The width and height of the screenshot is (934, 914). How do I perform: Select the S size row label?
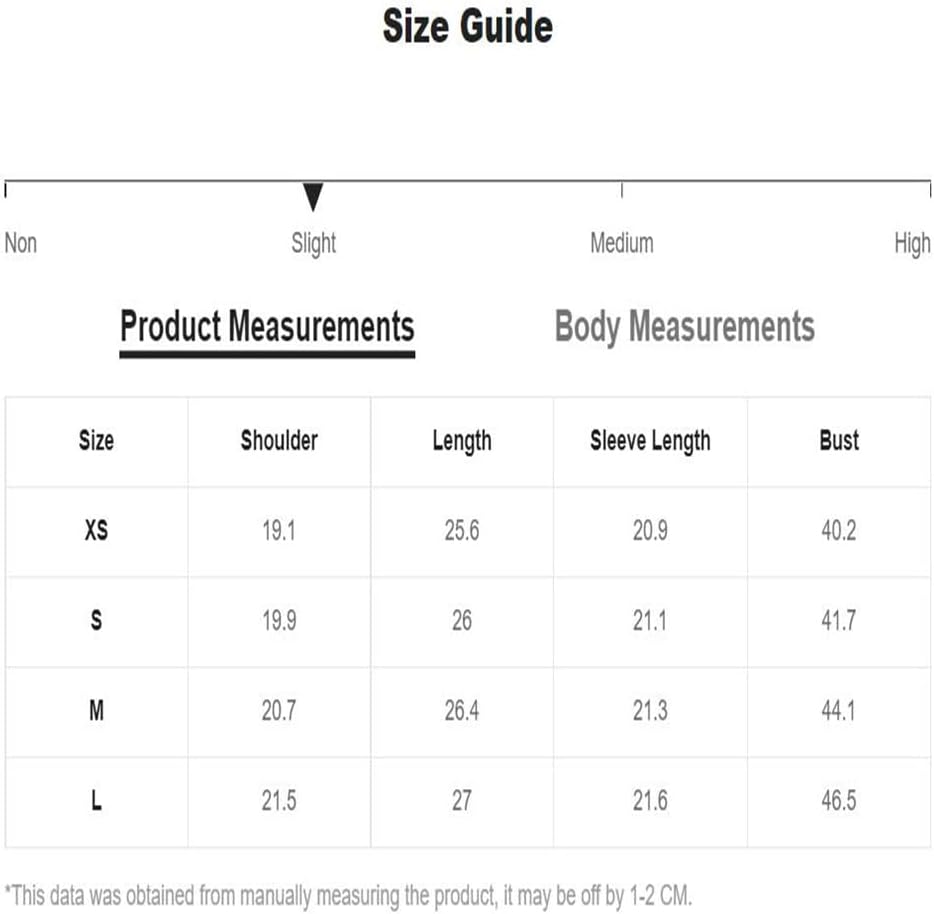96,620
